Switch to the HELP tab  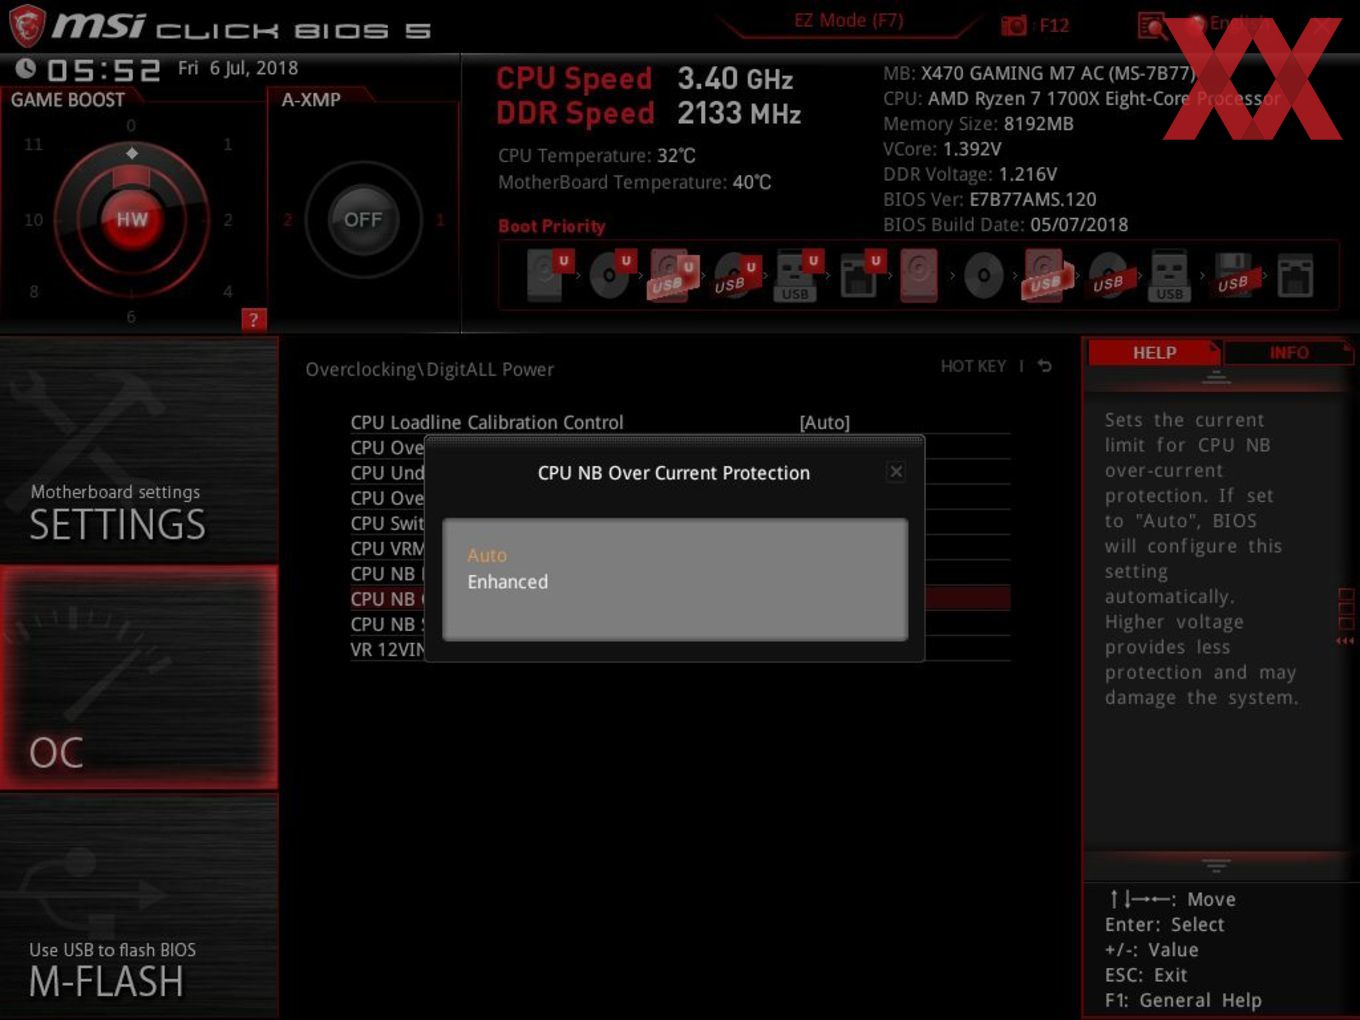tap(1154, 352)
